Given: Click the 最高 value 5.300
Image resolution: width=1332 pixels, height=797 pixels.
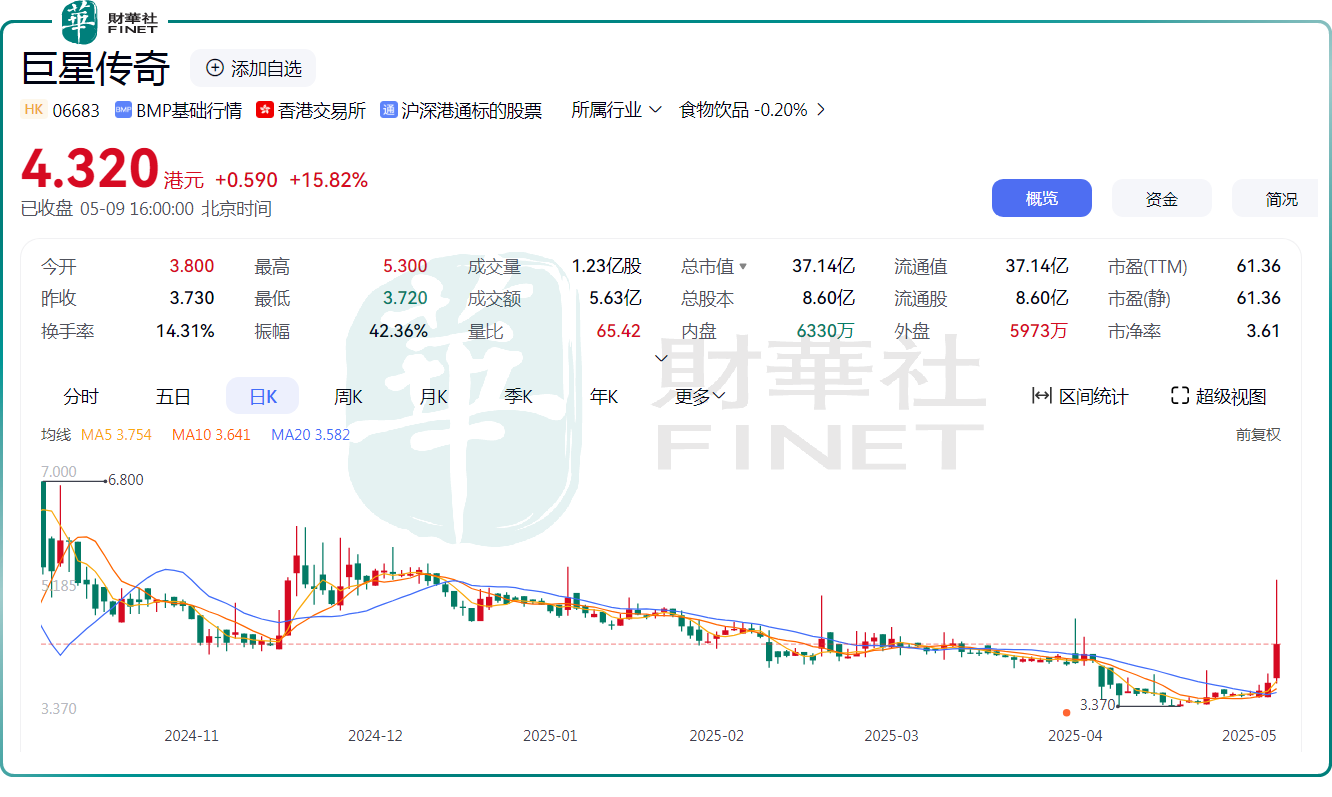Looking at the screenshot, I should click(405, 267).
